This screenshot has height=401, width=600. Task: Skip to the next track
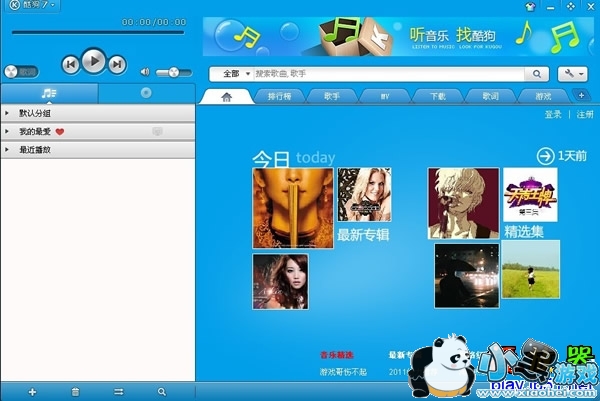coord(117,64)
